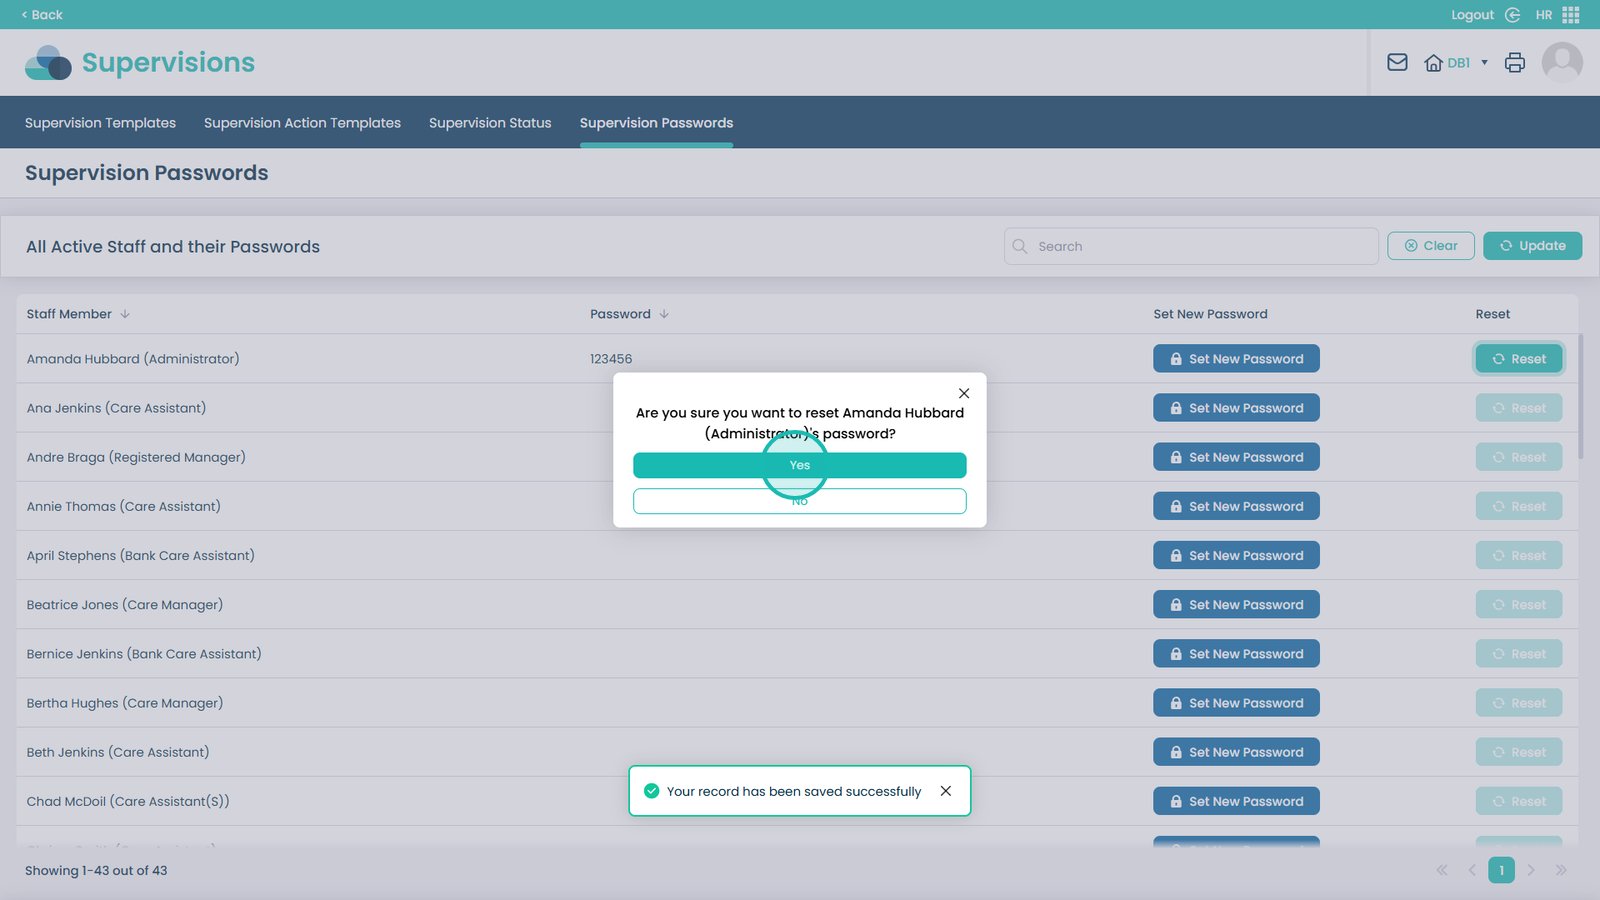Close the reset confirmation dialog
This screenshot has width=1600, height=900.
(x=964, y=393)
